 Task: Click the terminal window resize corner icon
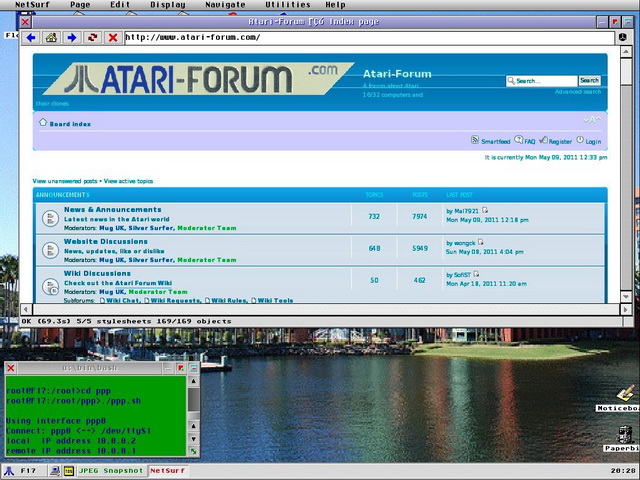(193, 451)
